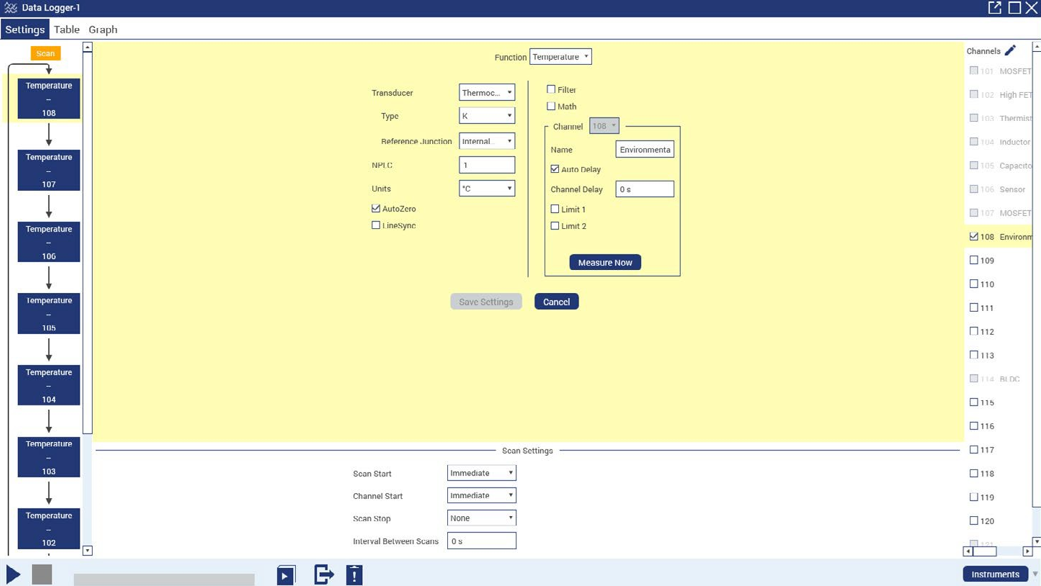Open the thermocouple Type dropdown
The height and width of the screenshot is (586, 1041).
click(x=487, y=115)
